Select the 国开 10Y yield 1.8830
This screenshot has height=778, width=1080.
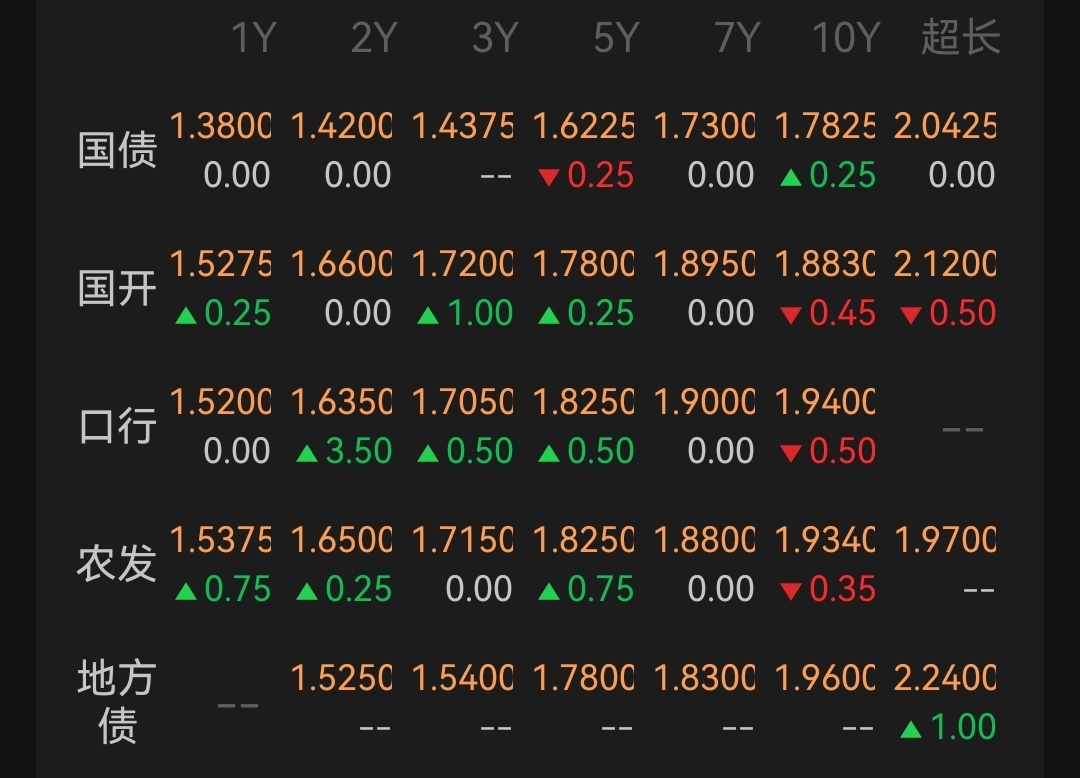[825, 264]
